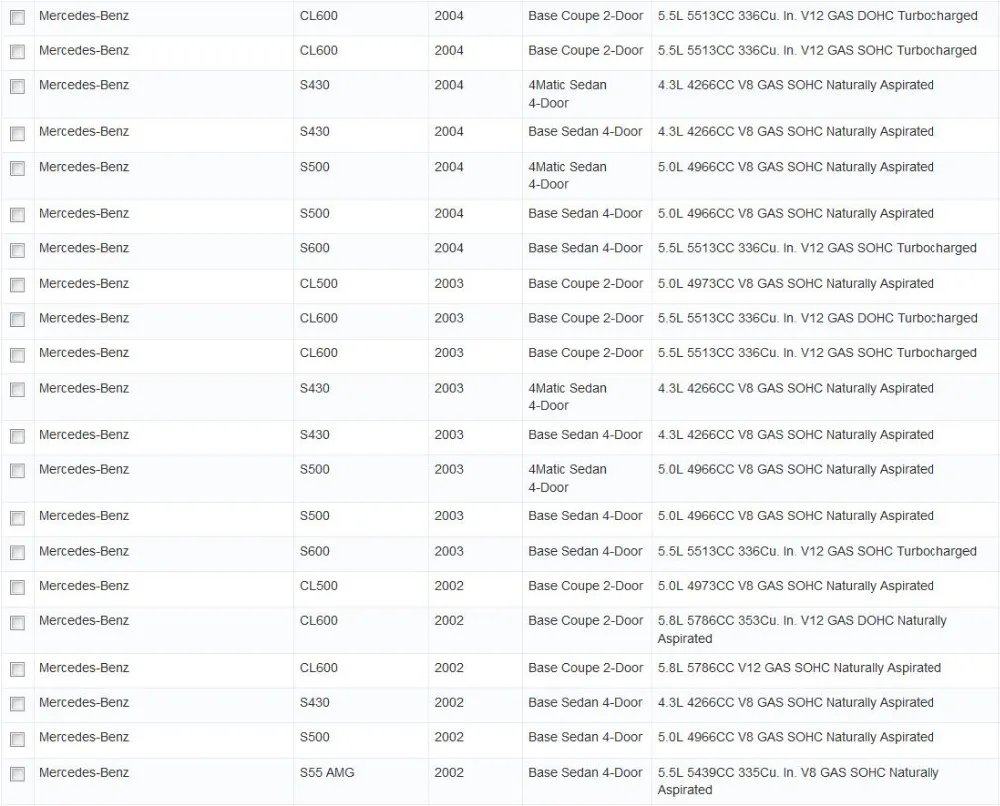This screenshot has width=1000, height=806.
Task: Check the 2003 CL600 SOHC Turbocharged row
Action: [x=18, y=355]
